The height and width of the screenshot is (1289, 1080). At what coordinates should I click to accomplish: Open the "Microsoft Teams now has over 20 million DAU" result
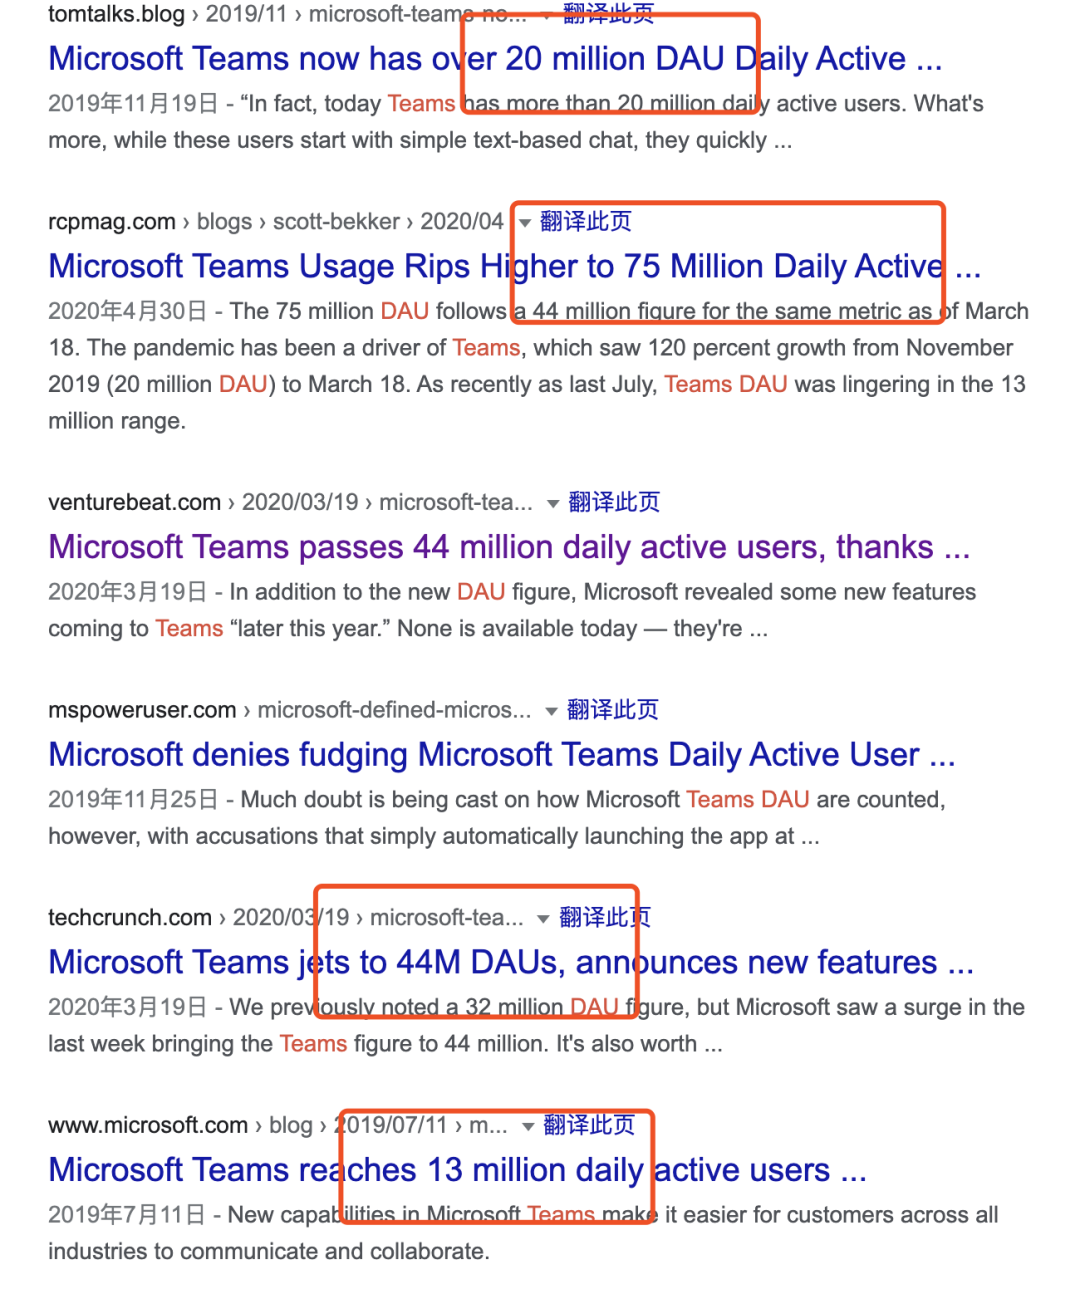pyautogui.click(x=494, y=60)
